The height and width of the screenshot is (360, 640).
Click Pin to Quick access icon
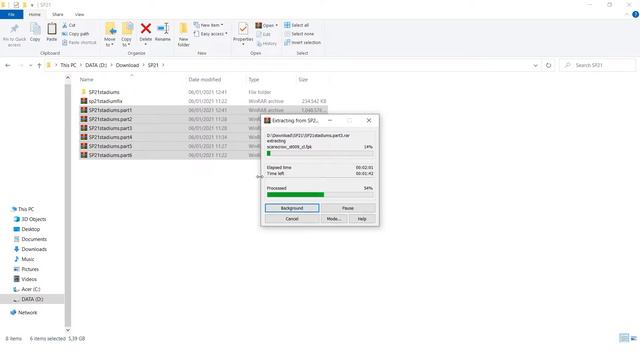14,29
